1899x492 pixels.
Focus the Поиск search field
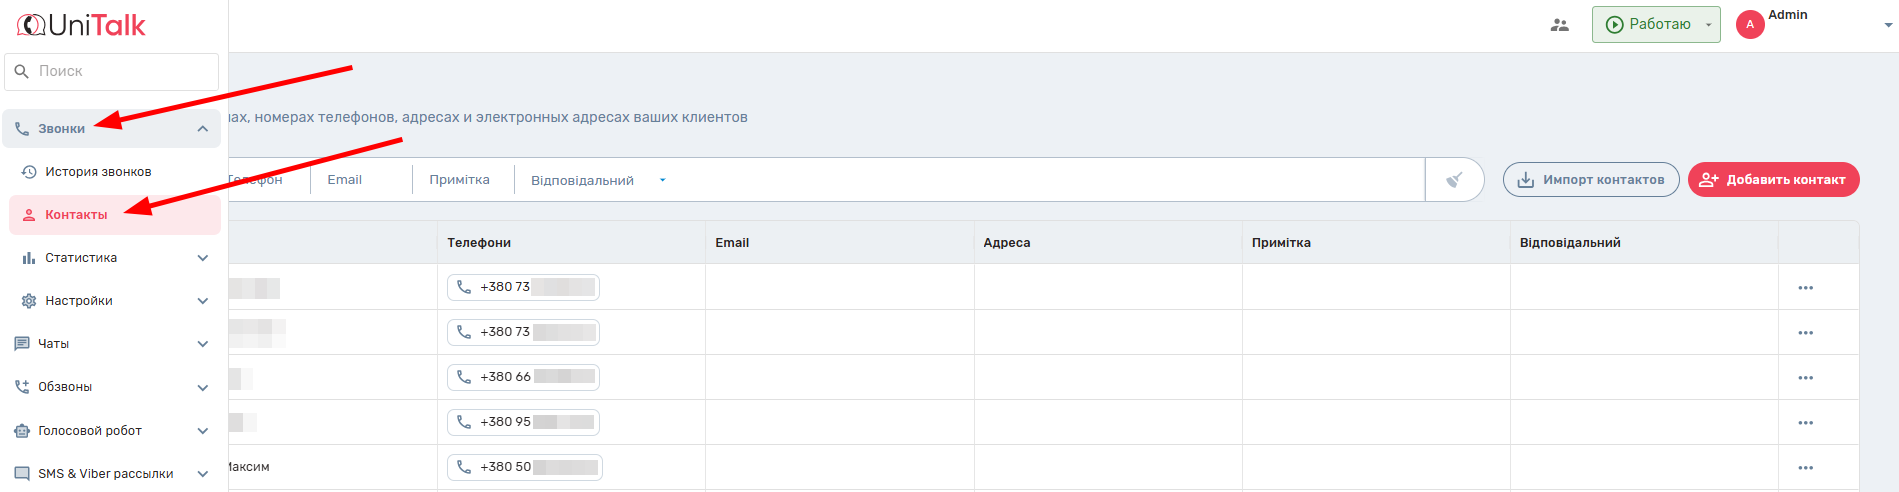point(120,72)
